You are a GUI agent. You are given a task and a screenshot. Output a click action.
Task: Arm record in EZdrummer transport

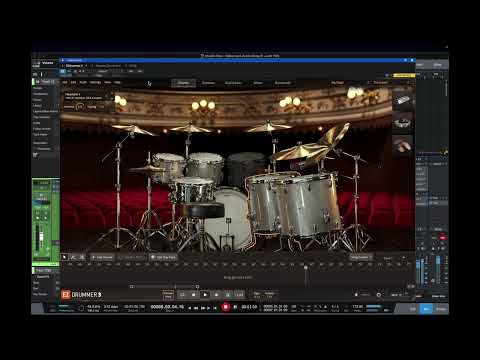(216, 295)
